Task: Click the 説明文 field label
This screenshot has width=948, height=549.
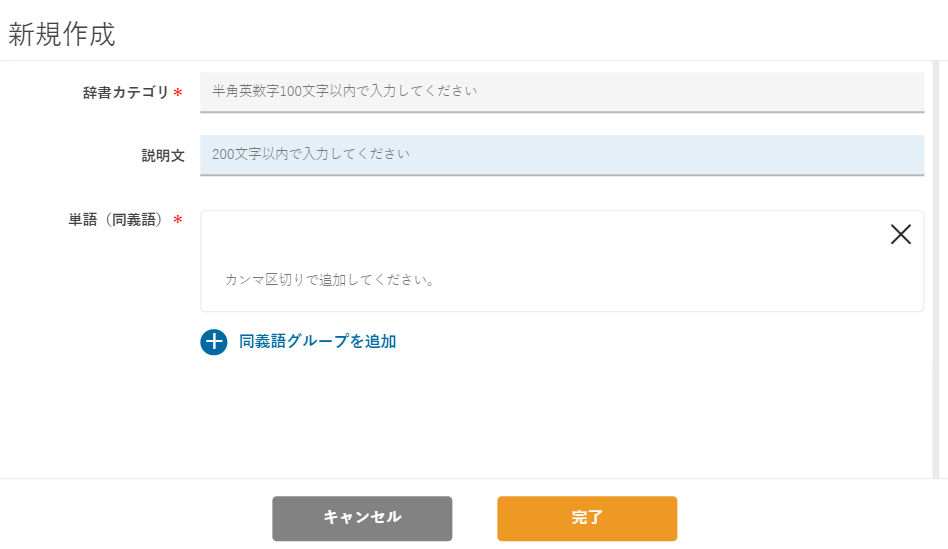Action: click(x=163, y=155)
